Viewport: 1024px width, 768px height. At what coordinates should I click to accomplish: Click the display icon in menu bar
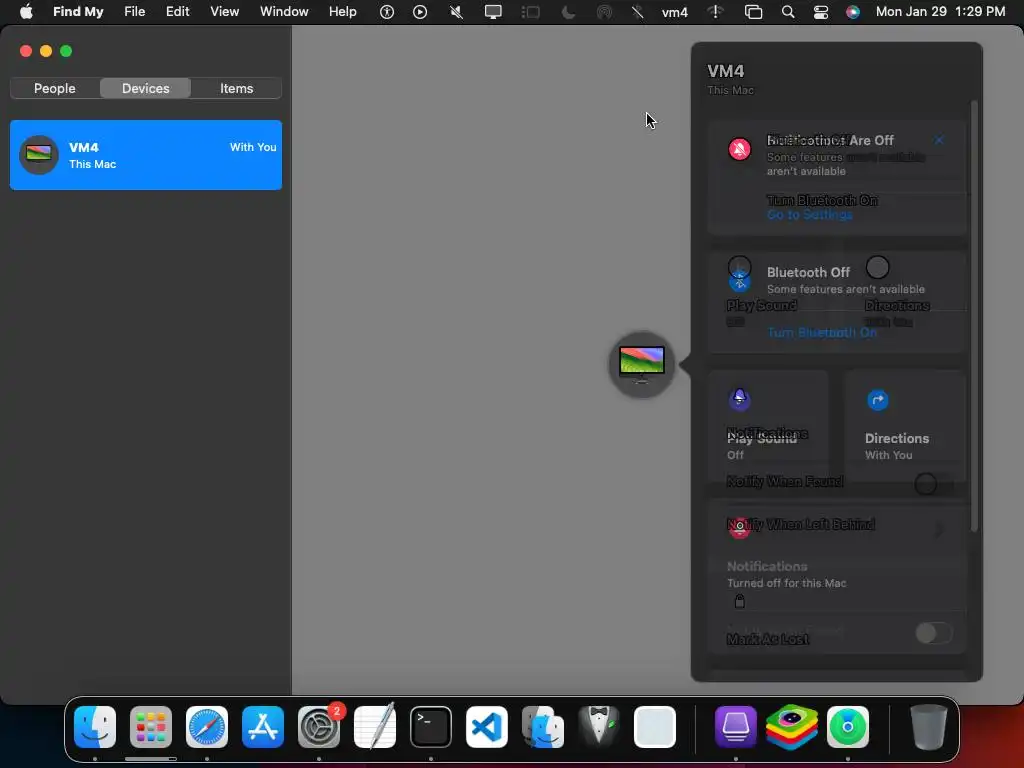[493, 12]
